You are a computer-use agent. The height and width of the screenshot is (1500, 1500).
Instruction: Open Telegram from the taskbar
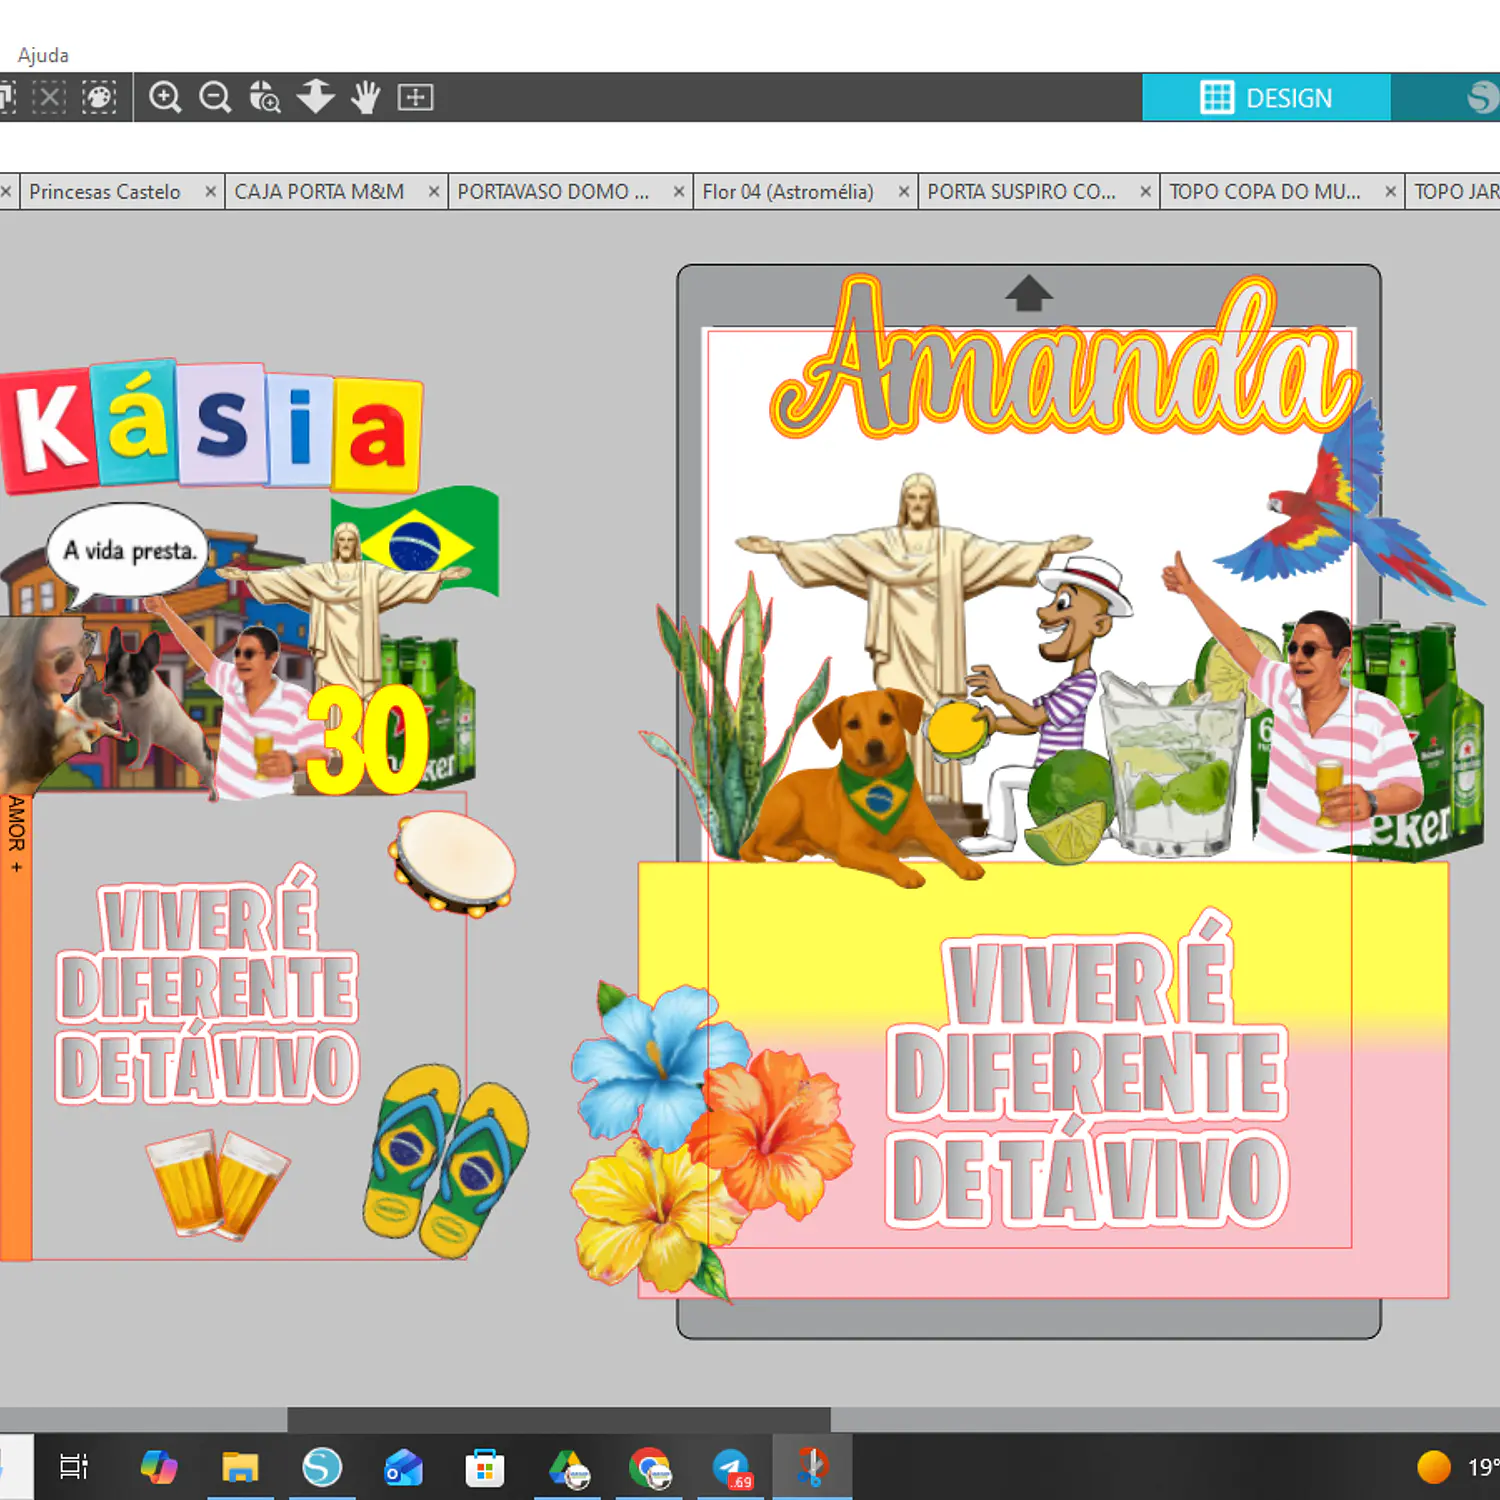731,1467
